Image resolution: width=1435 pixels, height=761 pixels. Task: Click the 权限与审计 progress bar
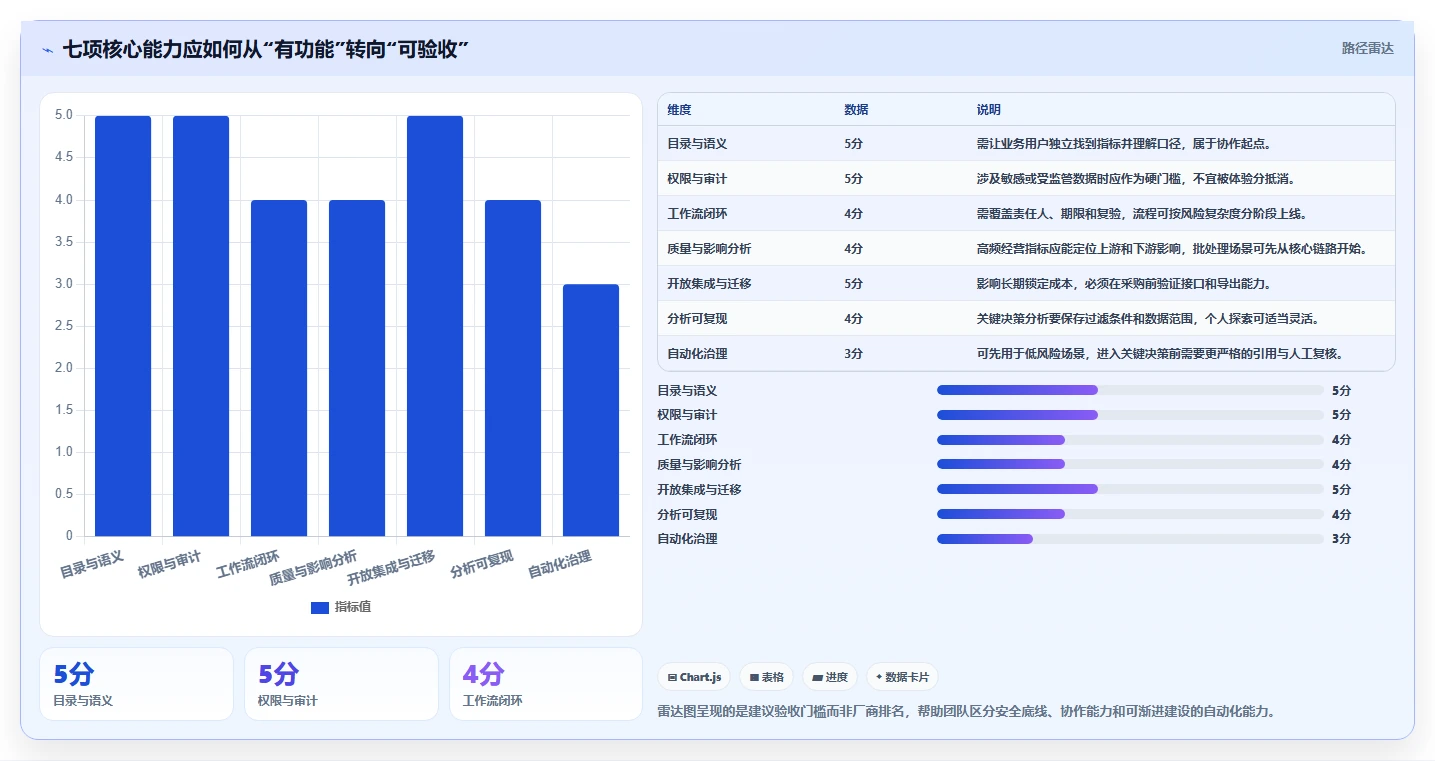click(x=1130, y=415)
